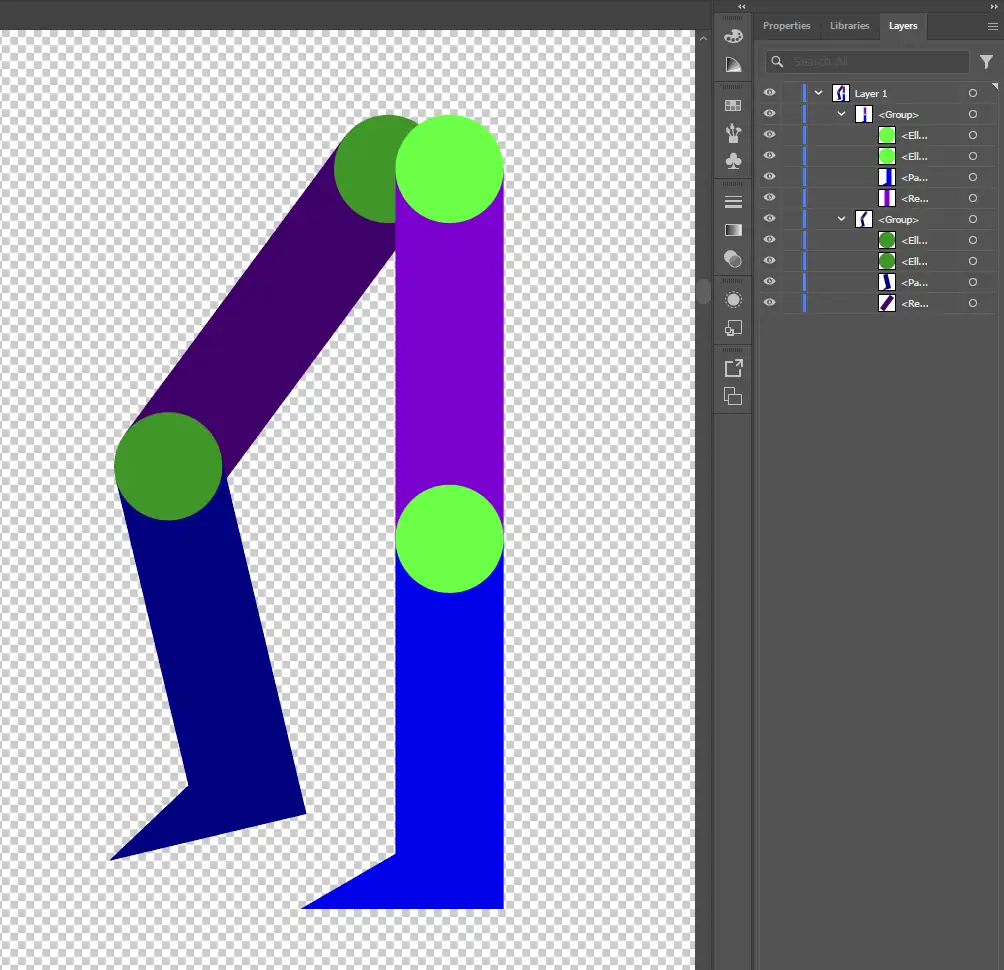Screen dimensions: 1004x970
Task: Collapse the second Group in Layers
Action: [842, 219]
